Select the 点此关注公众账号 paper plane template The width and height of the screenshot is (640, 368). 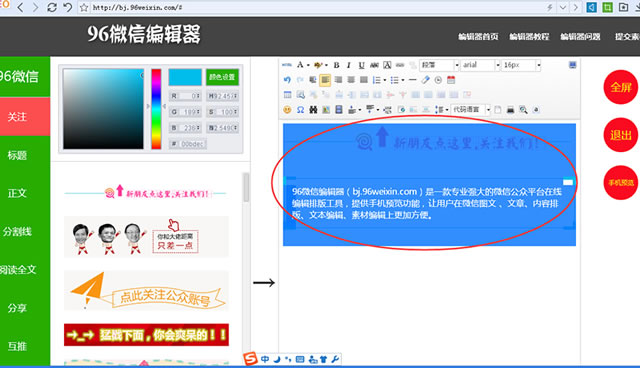click(x=146, y=290)
